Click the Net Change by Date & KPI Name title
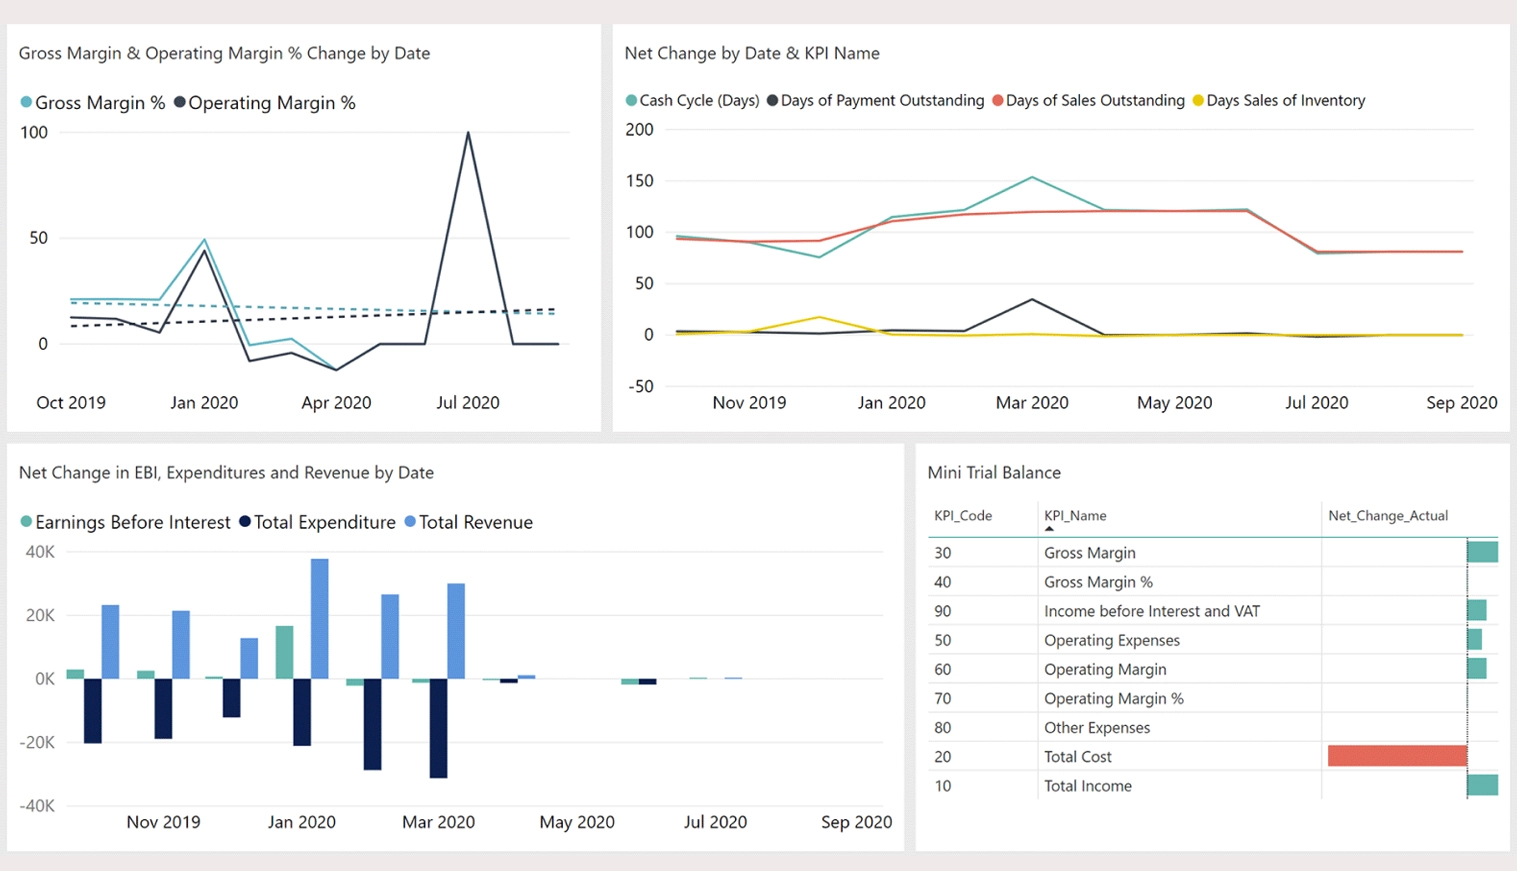Viewport: 1517px width, 871px height. pos(752,53)
